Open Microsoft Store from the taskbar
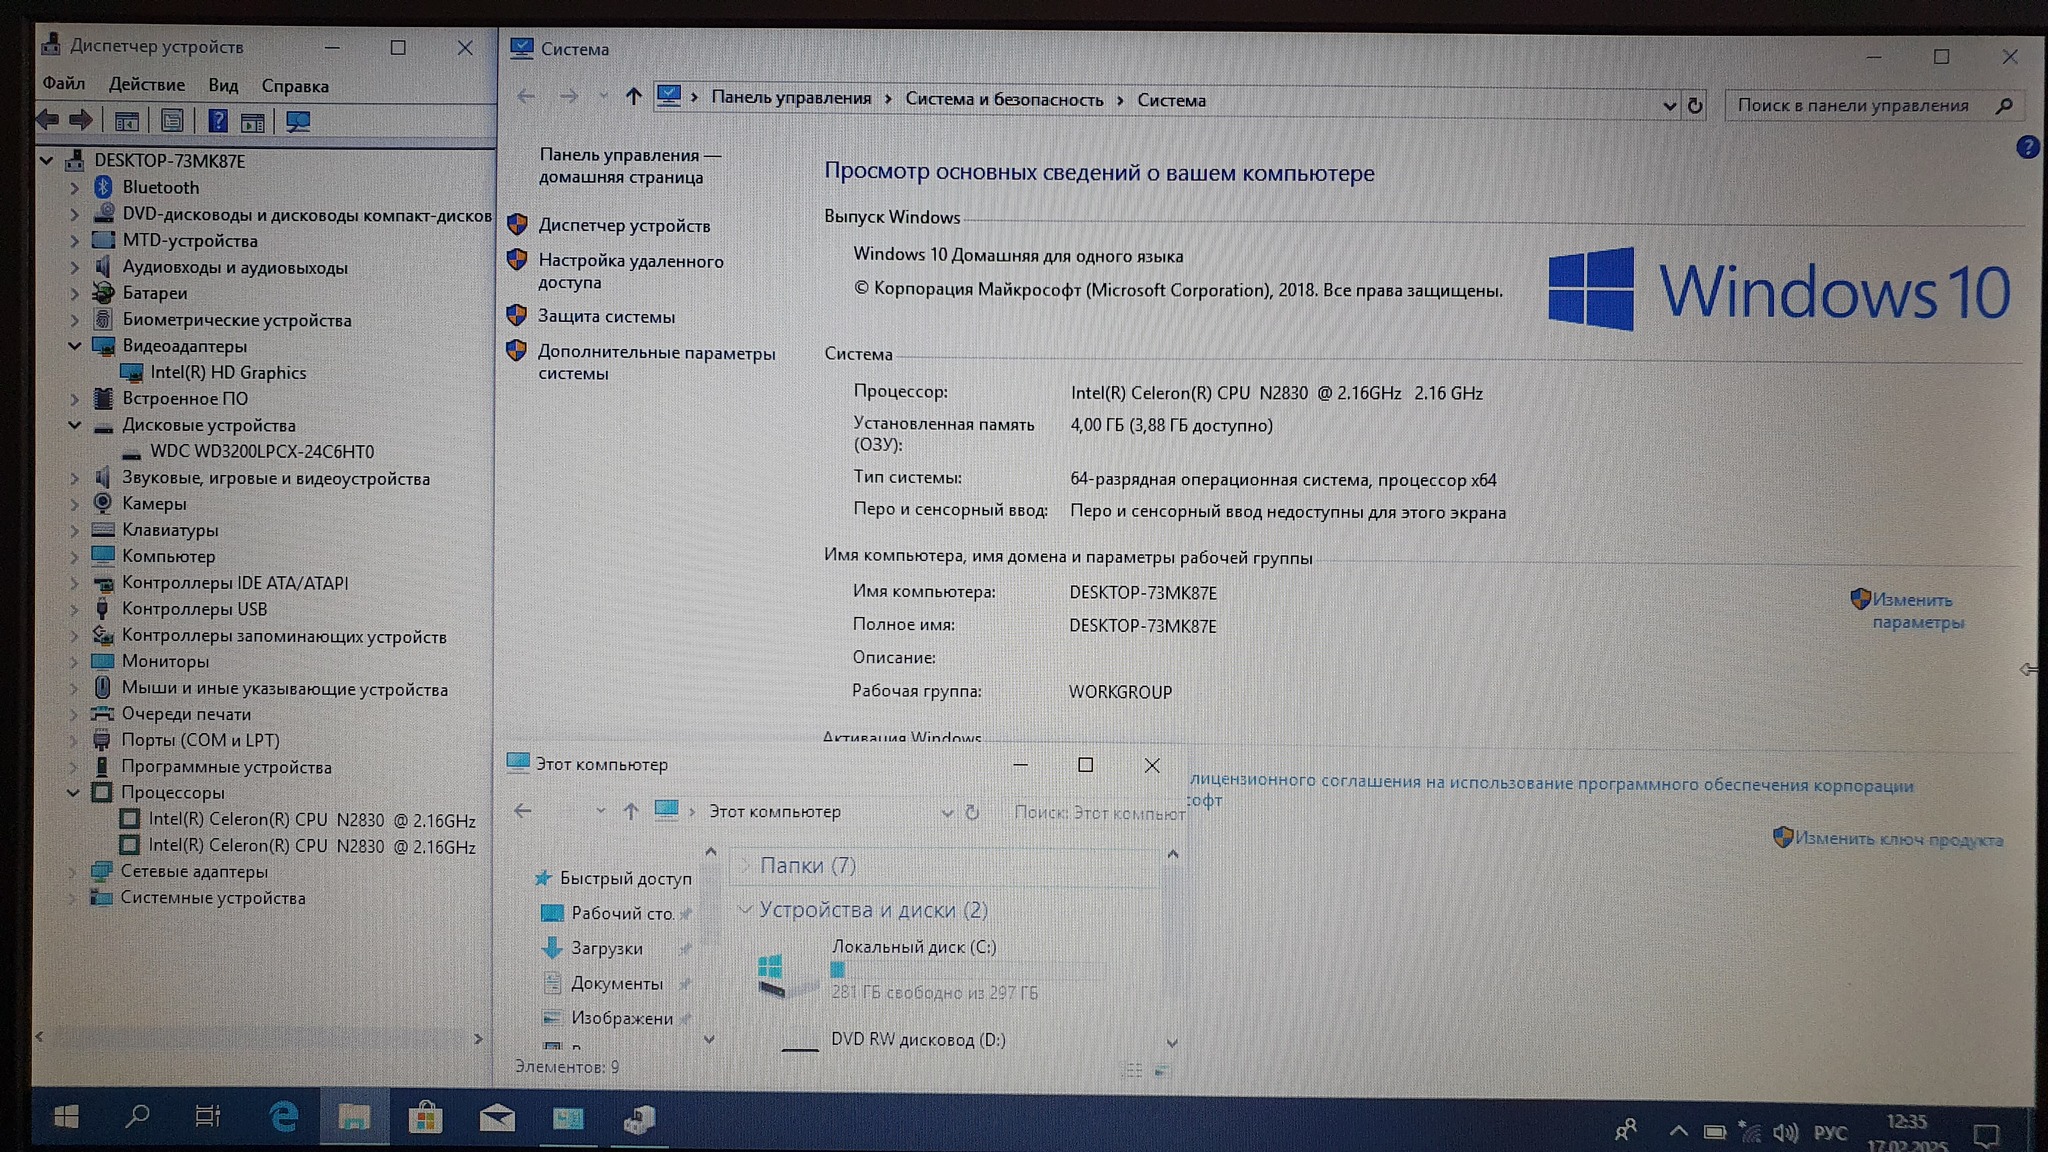 [x=425, y=1117]
